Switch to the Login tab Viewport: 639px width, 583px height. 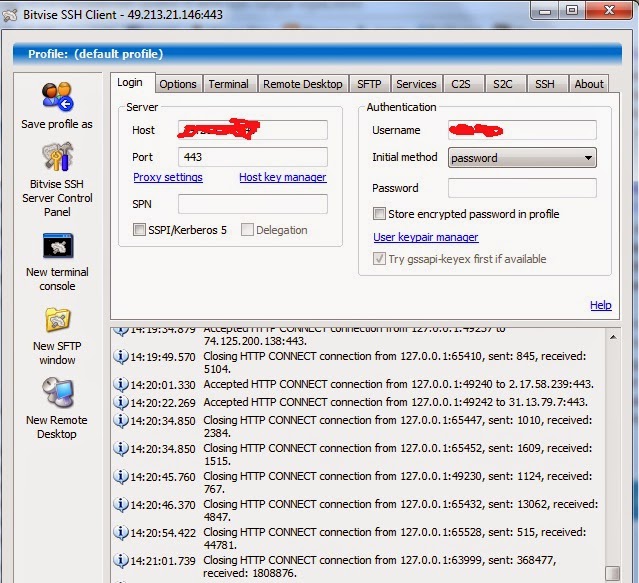click(132, 83)
